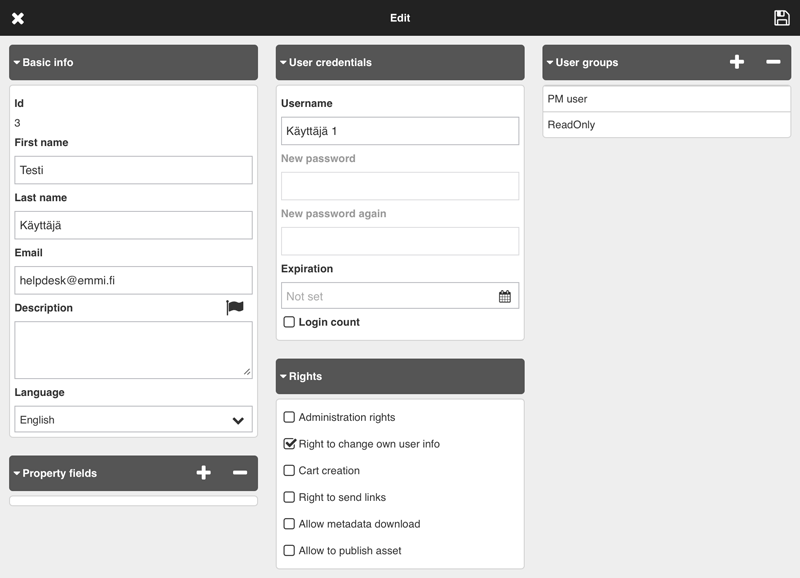Remove user group with the minus icon

[773, 62]
